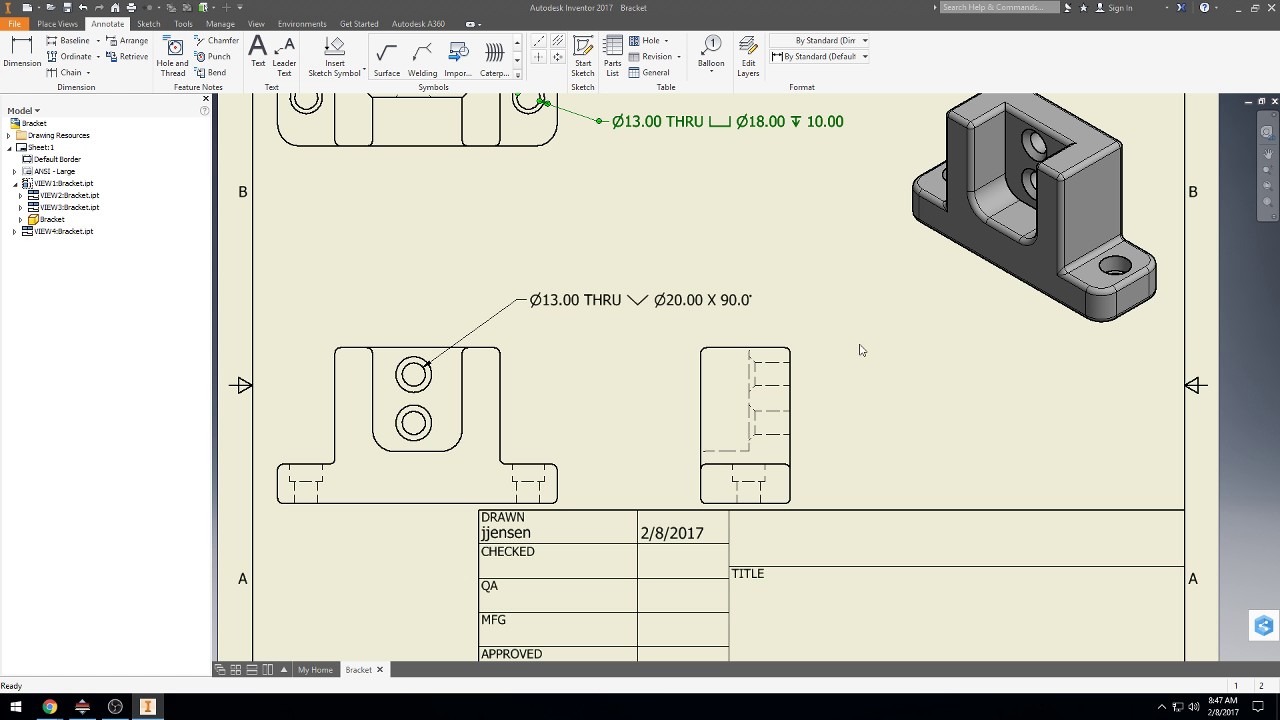This screenshot has height=720, width=1280.
Task: Expand the Drawing Resources folder
Action: coord(9,136)
